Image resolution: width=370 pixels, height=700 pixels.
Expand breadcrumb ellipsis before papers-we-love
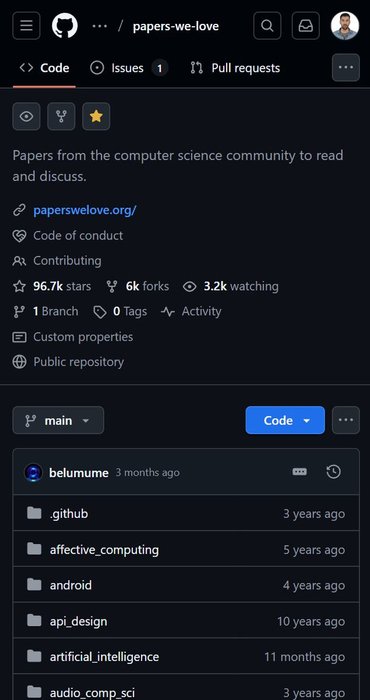(x=100, y=26)
